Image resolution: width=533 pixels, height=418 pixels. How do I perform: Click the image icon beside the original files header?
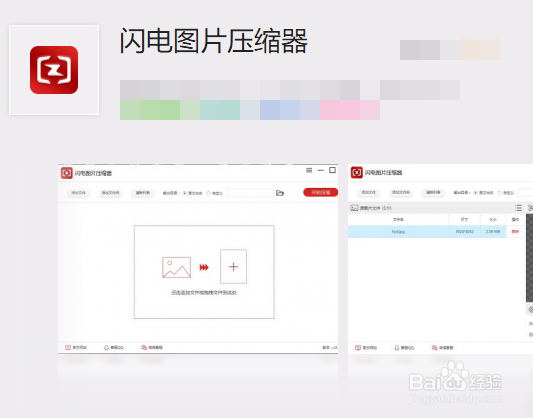pos(354,208)
